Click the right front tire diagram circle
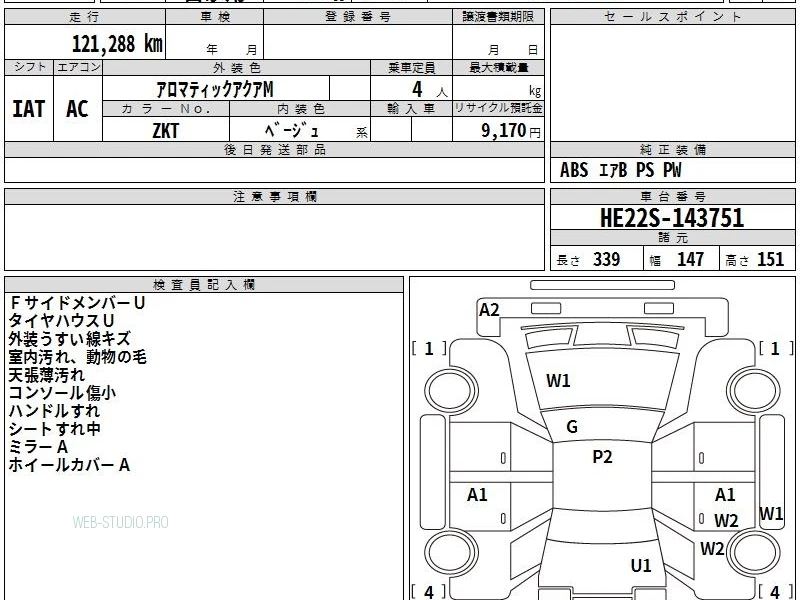Screen dimensions: 800x600 coord(753,391)
